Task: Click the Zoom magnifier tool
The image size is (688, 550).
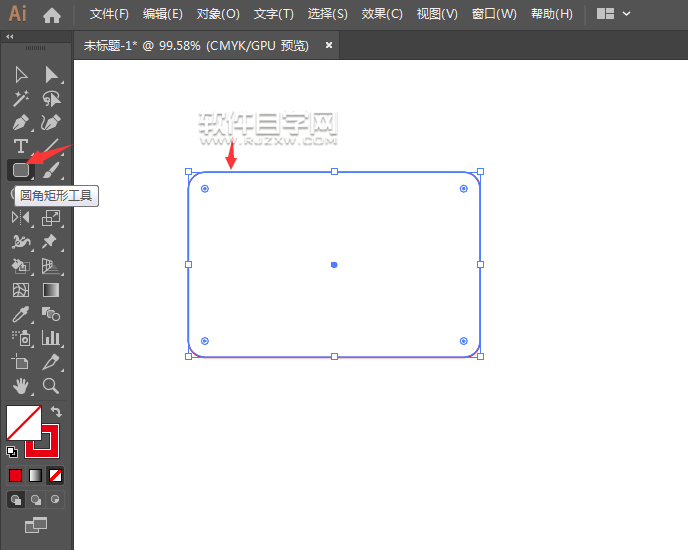Action: (51, 386)
